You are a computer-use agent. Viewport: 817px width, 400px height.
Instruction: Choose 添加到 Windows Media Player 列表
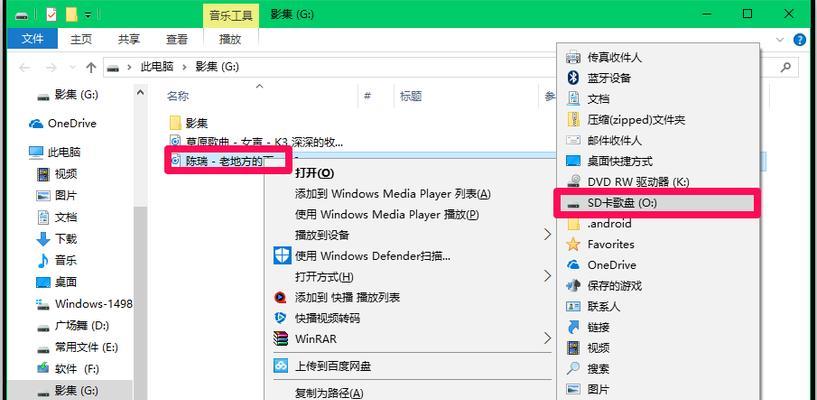click(x=393, y=194)
